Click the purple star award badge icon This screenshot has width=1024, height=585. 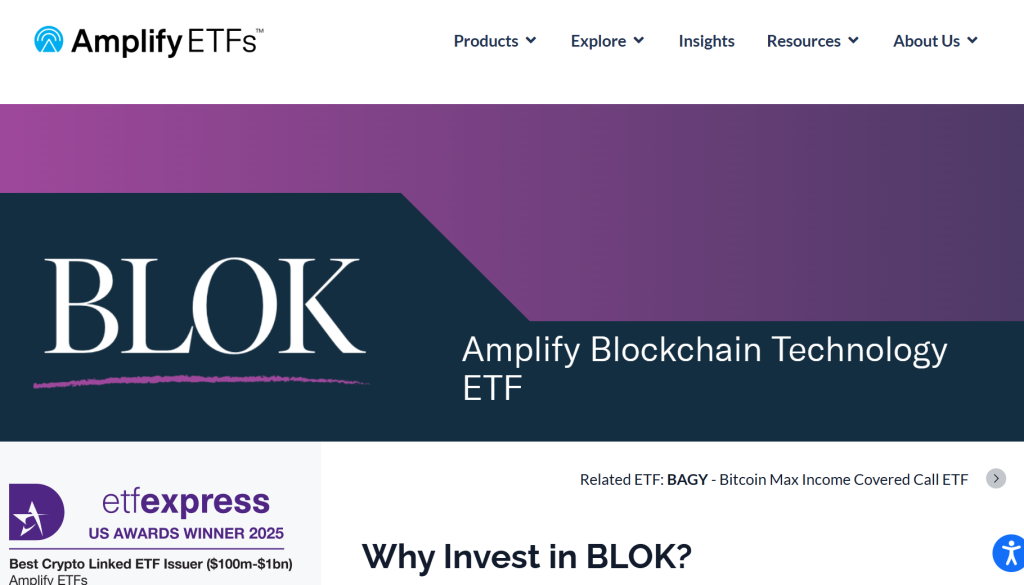tap(37, 512)
